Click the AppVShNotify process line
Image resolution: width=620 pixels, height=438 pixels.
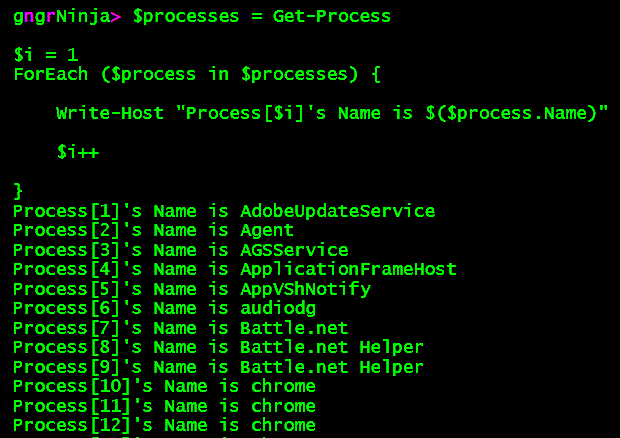click(191, 289)
